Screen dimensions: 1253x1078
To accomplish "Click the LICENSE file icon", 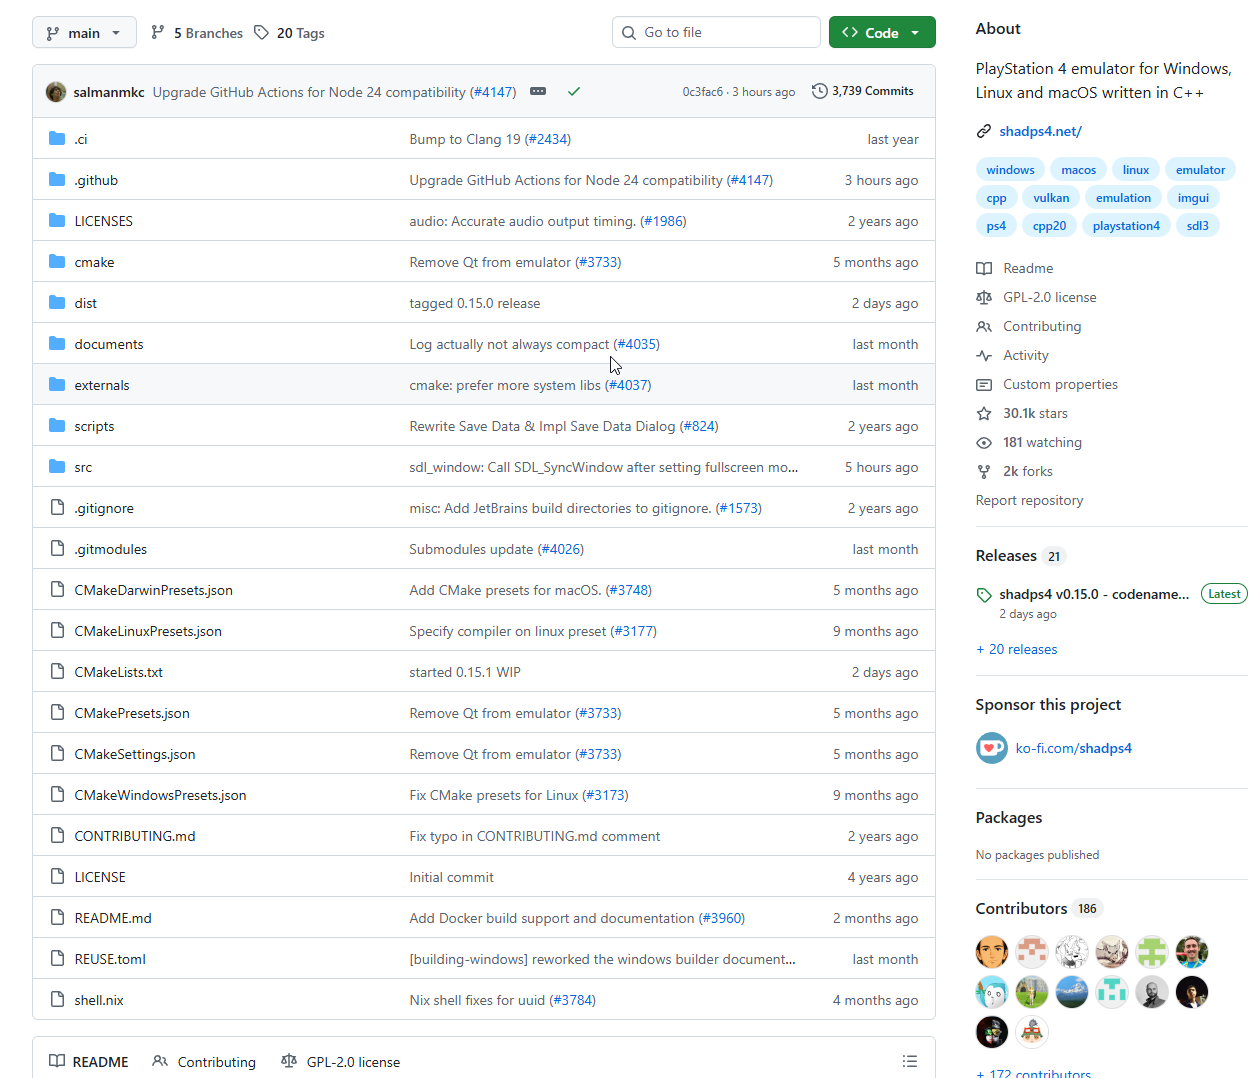I will 57,876.
